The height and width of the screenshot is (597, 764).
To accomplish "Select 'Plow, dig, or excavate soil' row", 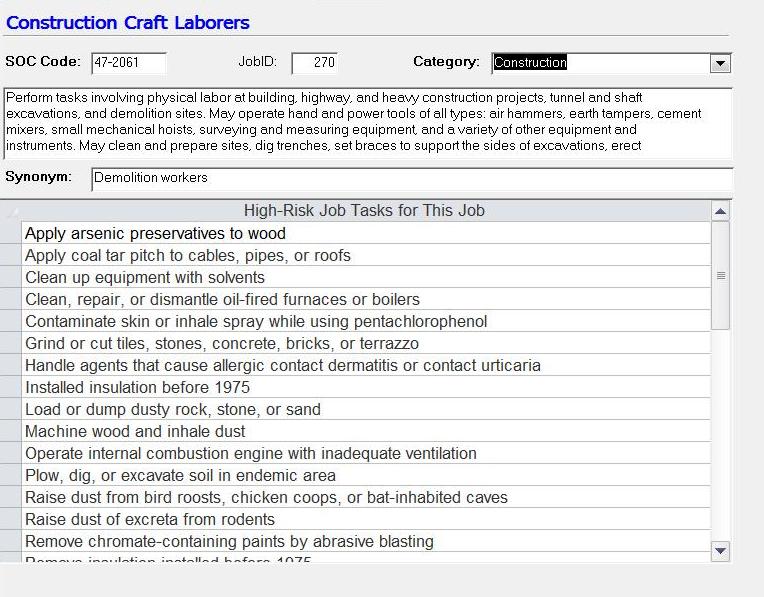I will click(x=365, y=476).
